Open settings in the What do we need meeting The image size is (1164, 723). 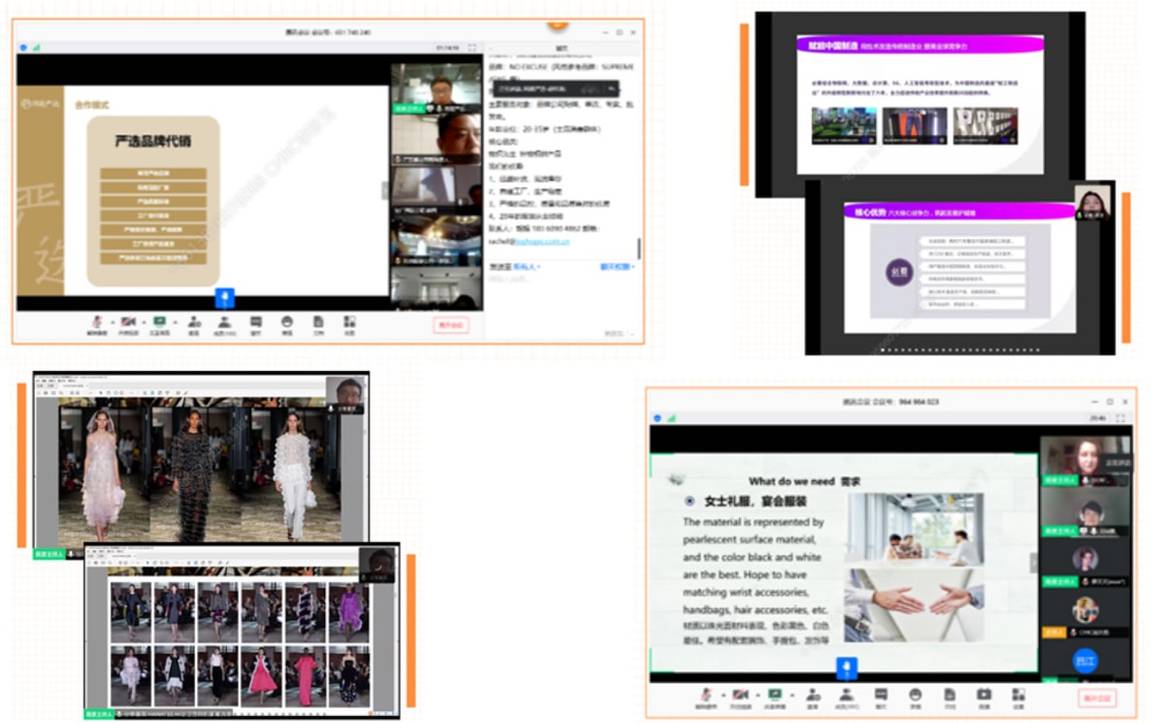1018,699
